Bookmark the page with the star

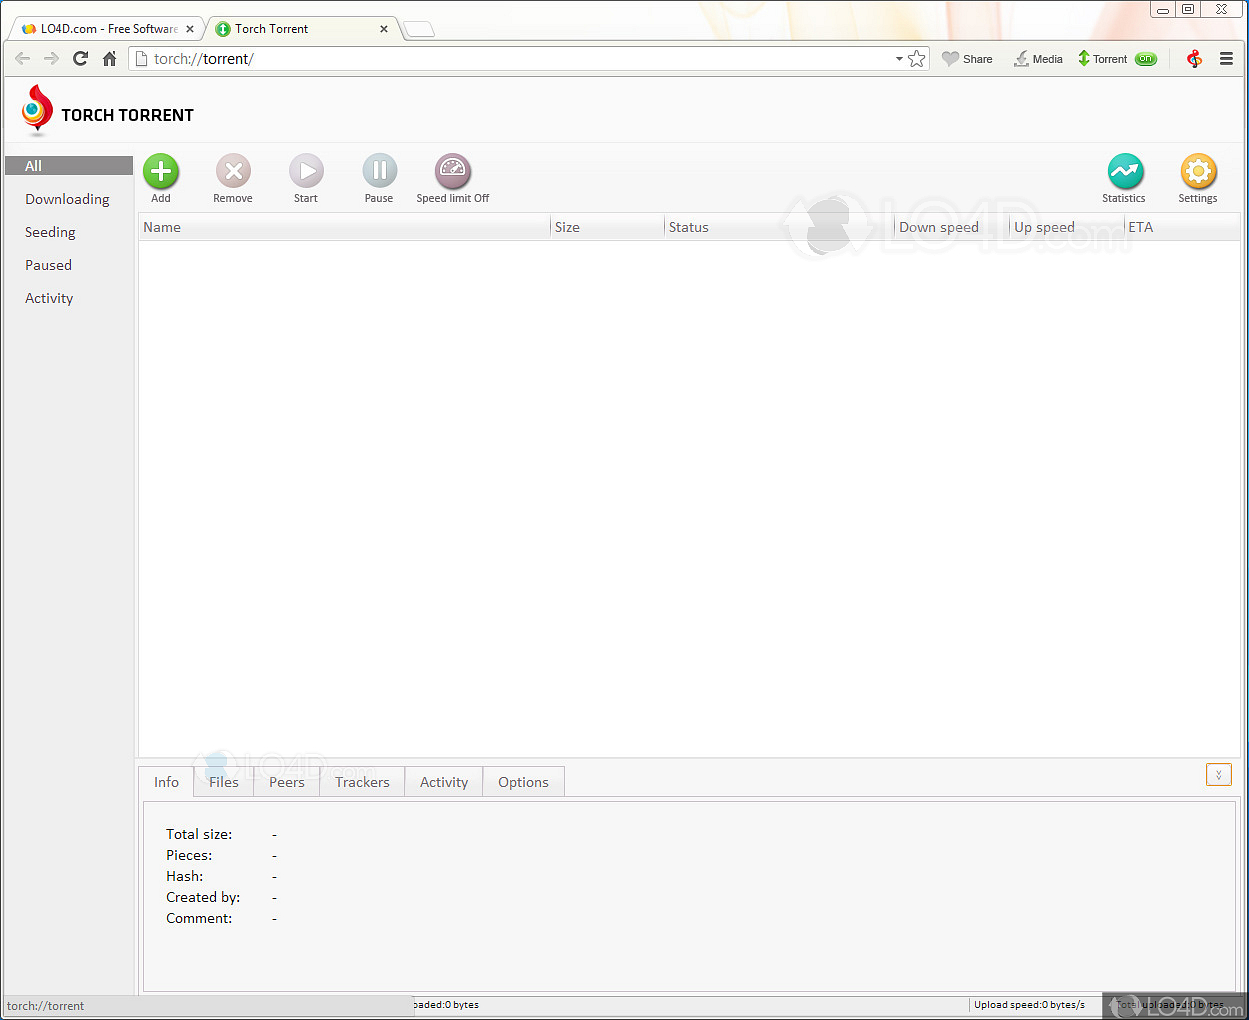point(917,59)
